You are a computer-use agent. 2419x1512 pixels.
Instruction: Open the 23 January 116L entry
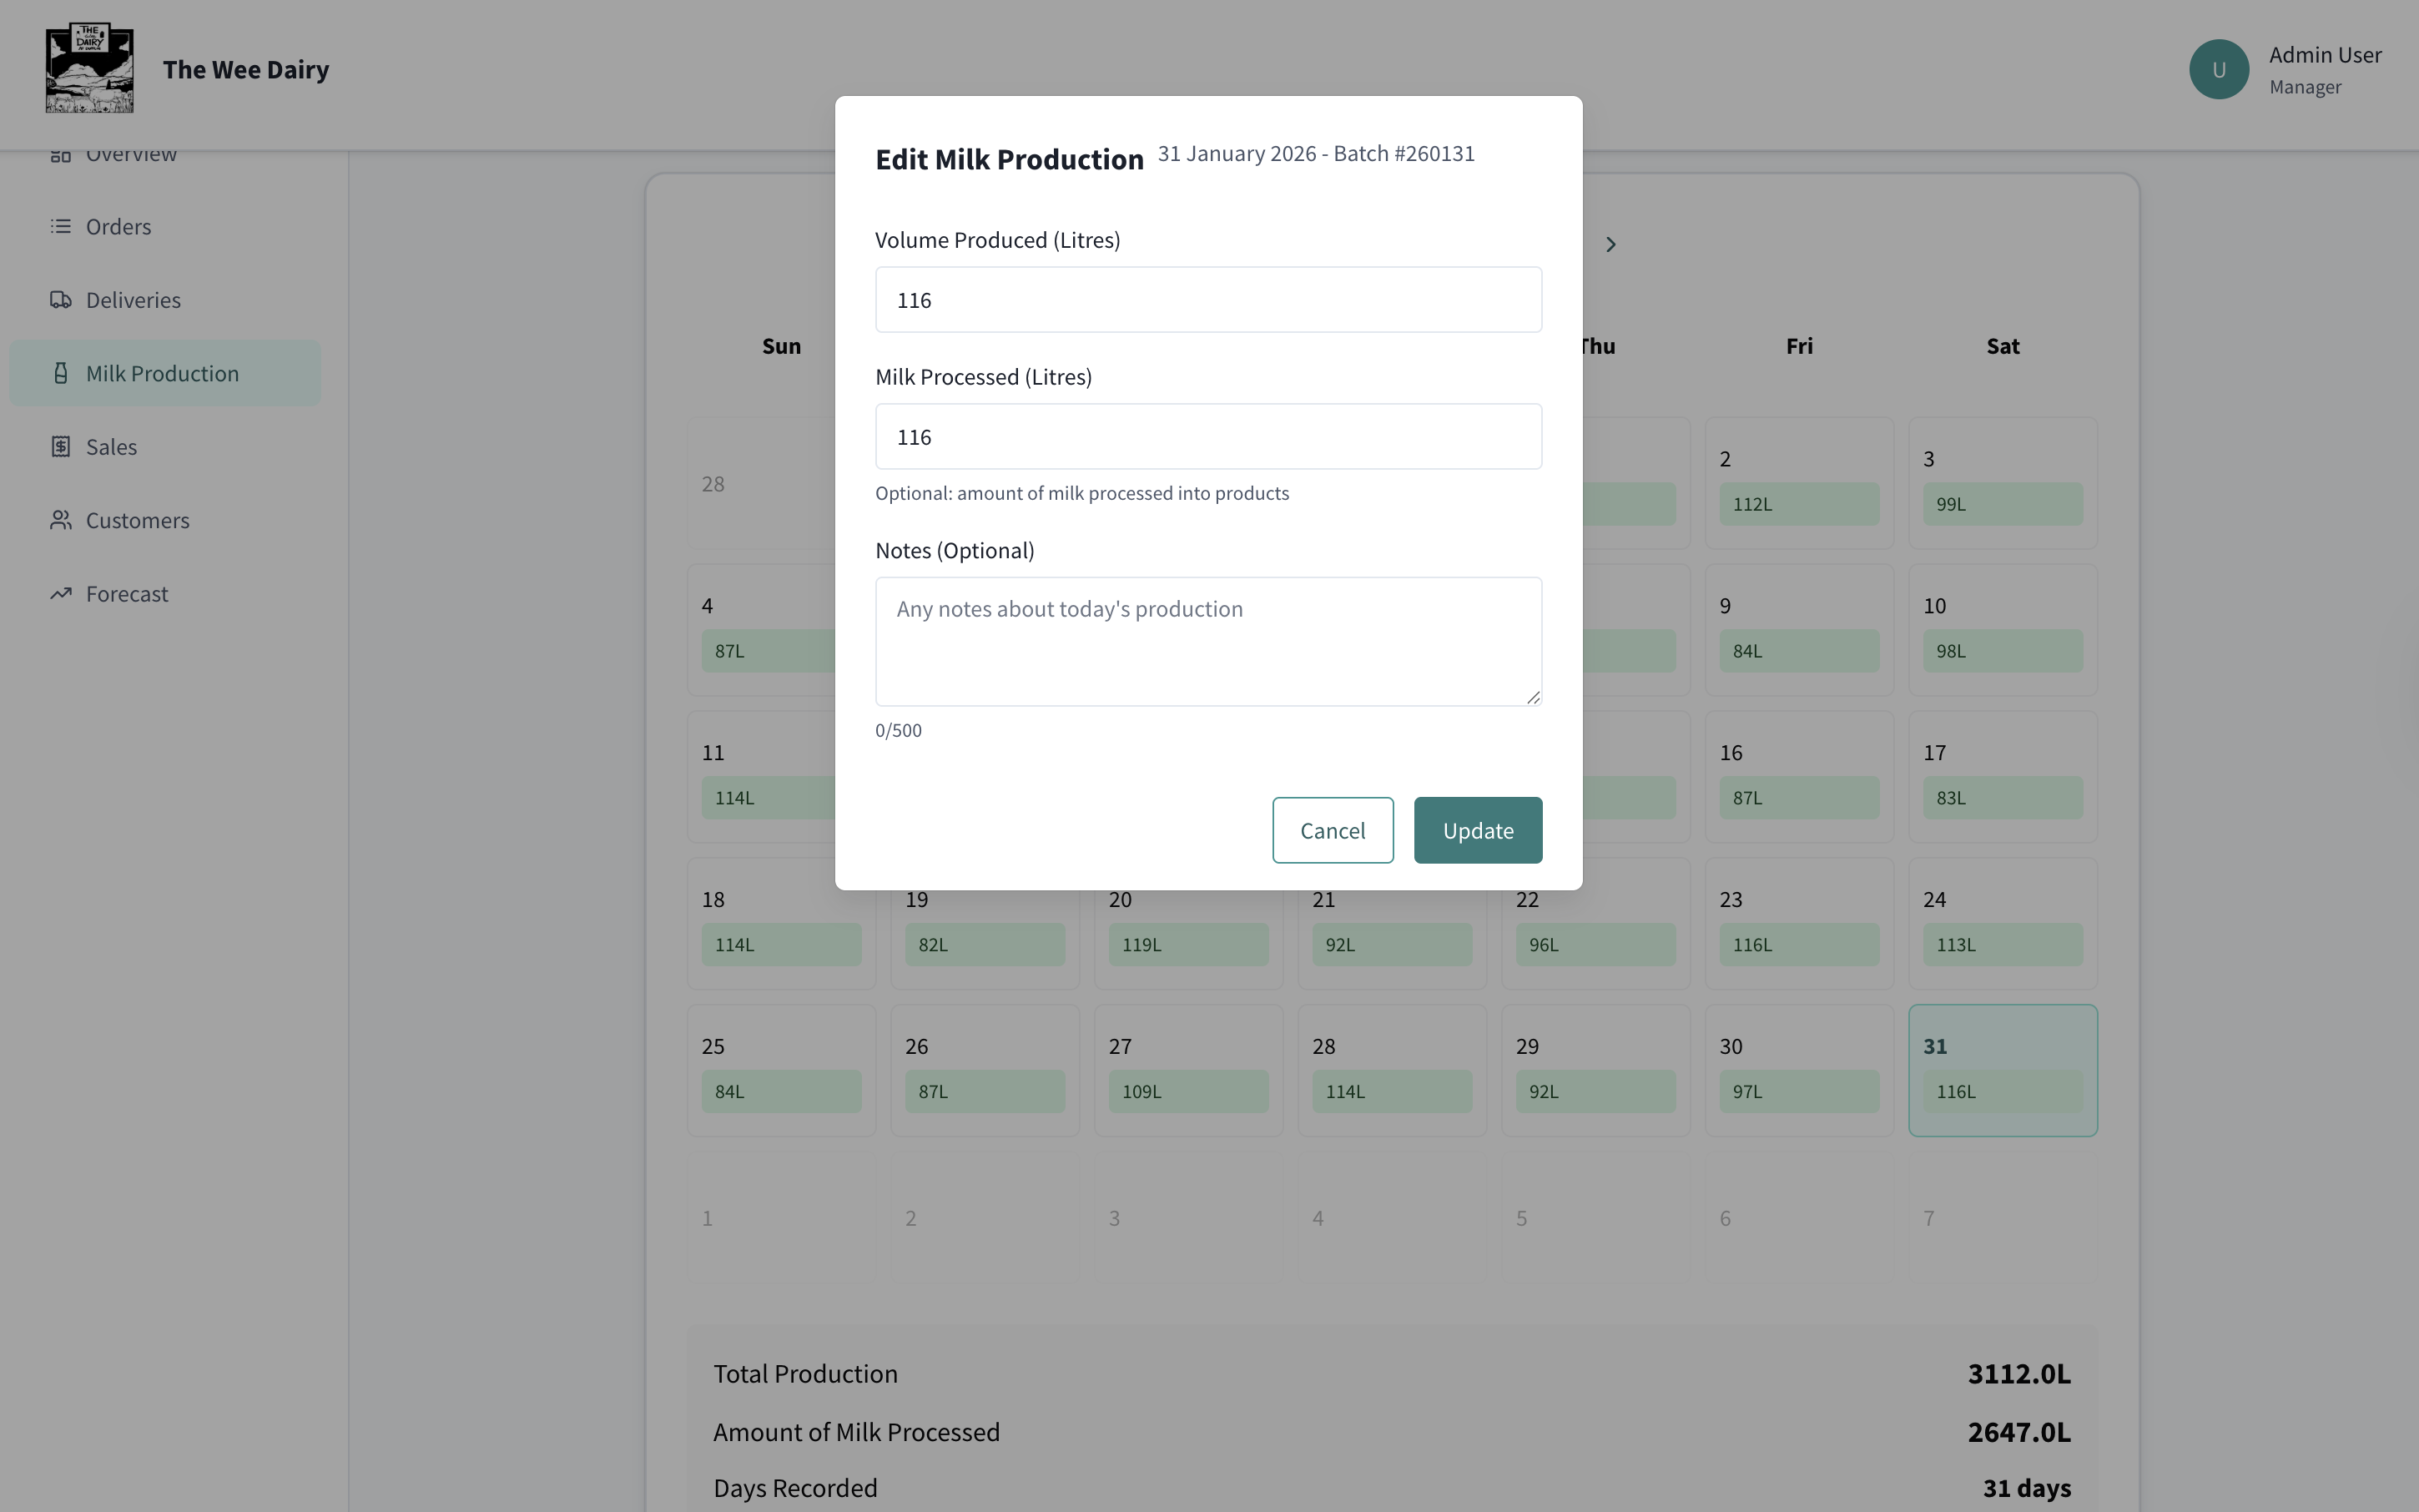click(1798, 945)
